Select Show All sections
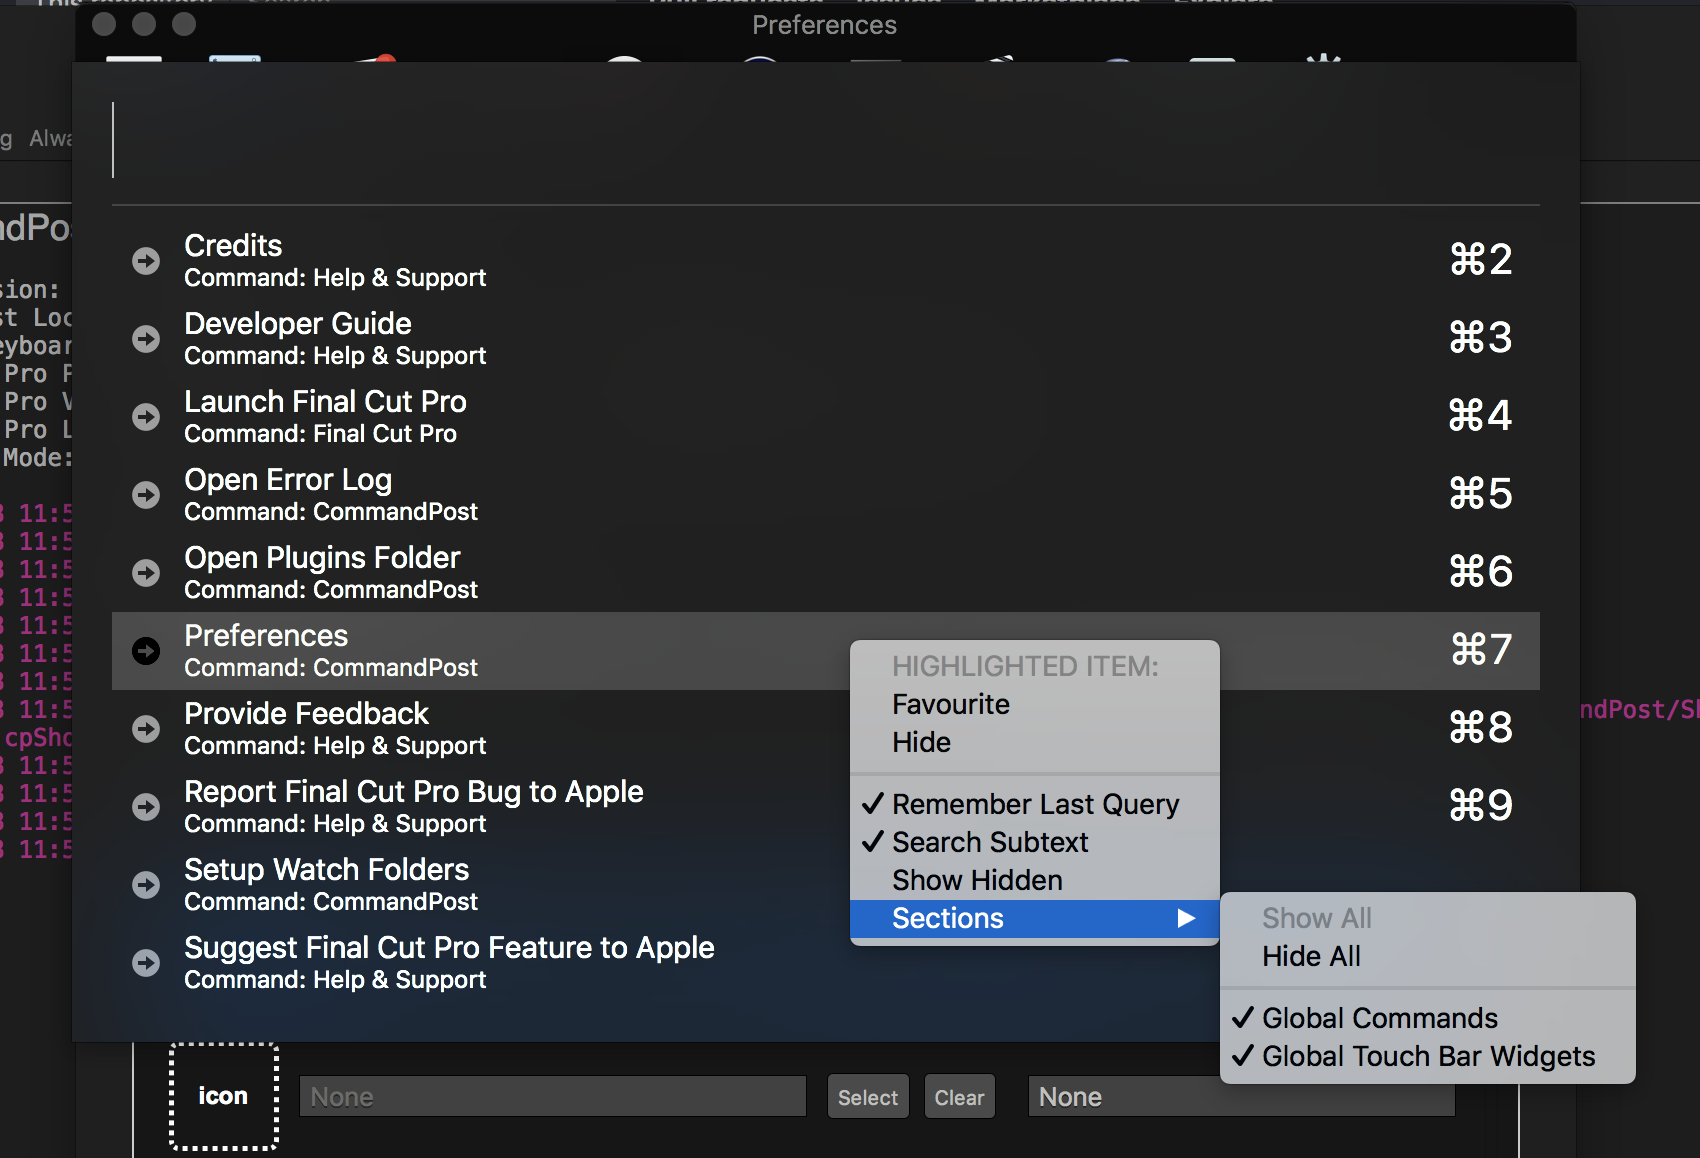This screenshot has height=1158, width=1700. [x=1427, y=918]
